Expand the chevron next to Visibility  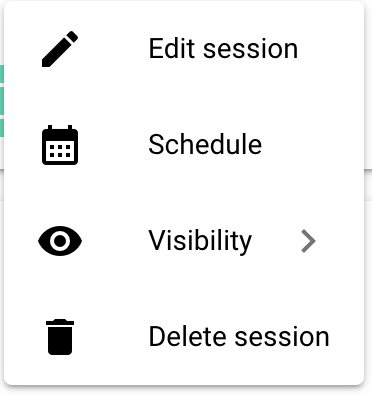tap(308, 241)
